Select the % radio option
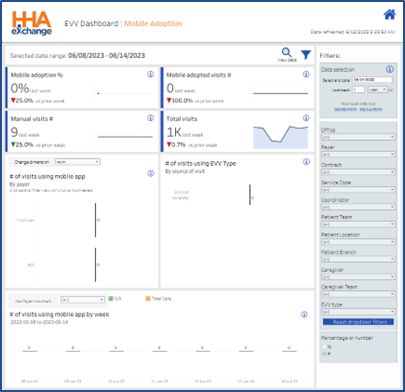This screenshot has width=405, height=392. point(324,347)
